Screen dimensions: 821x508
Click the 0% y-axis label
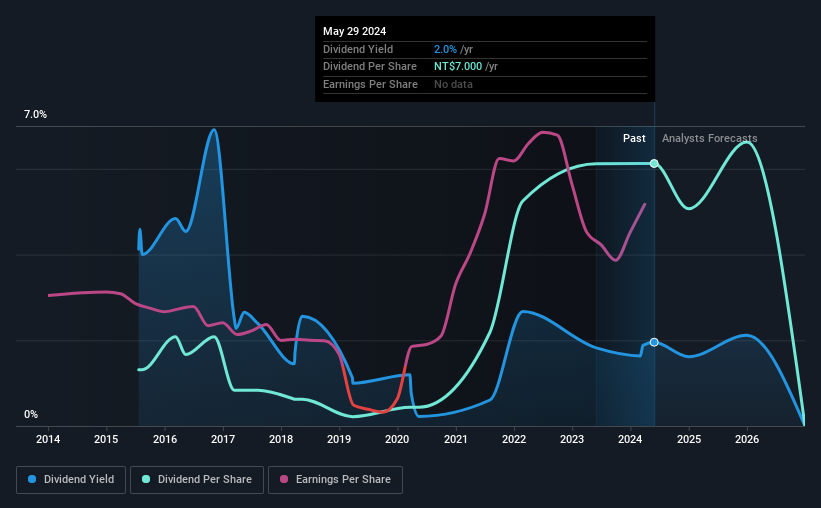pos(31,414)
